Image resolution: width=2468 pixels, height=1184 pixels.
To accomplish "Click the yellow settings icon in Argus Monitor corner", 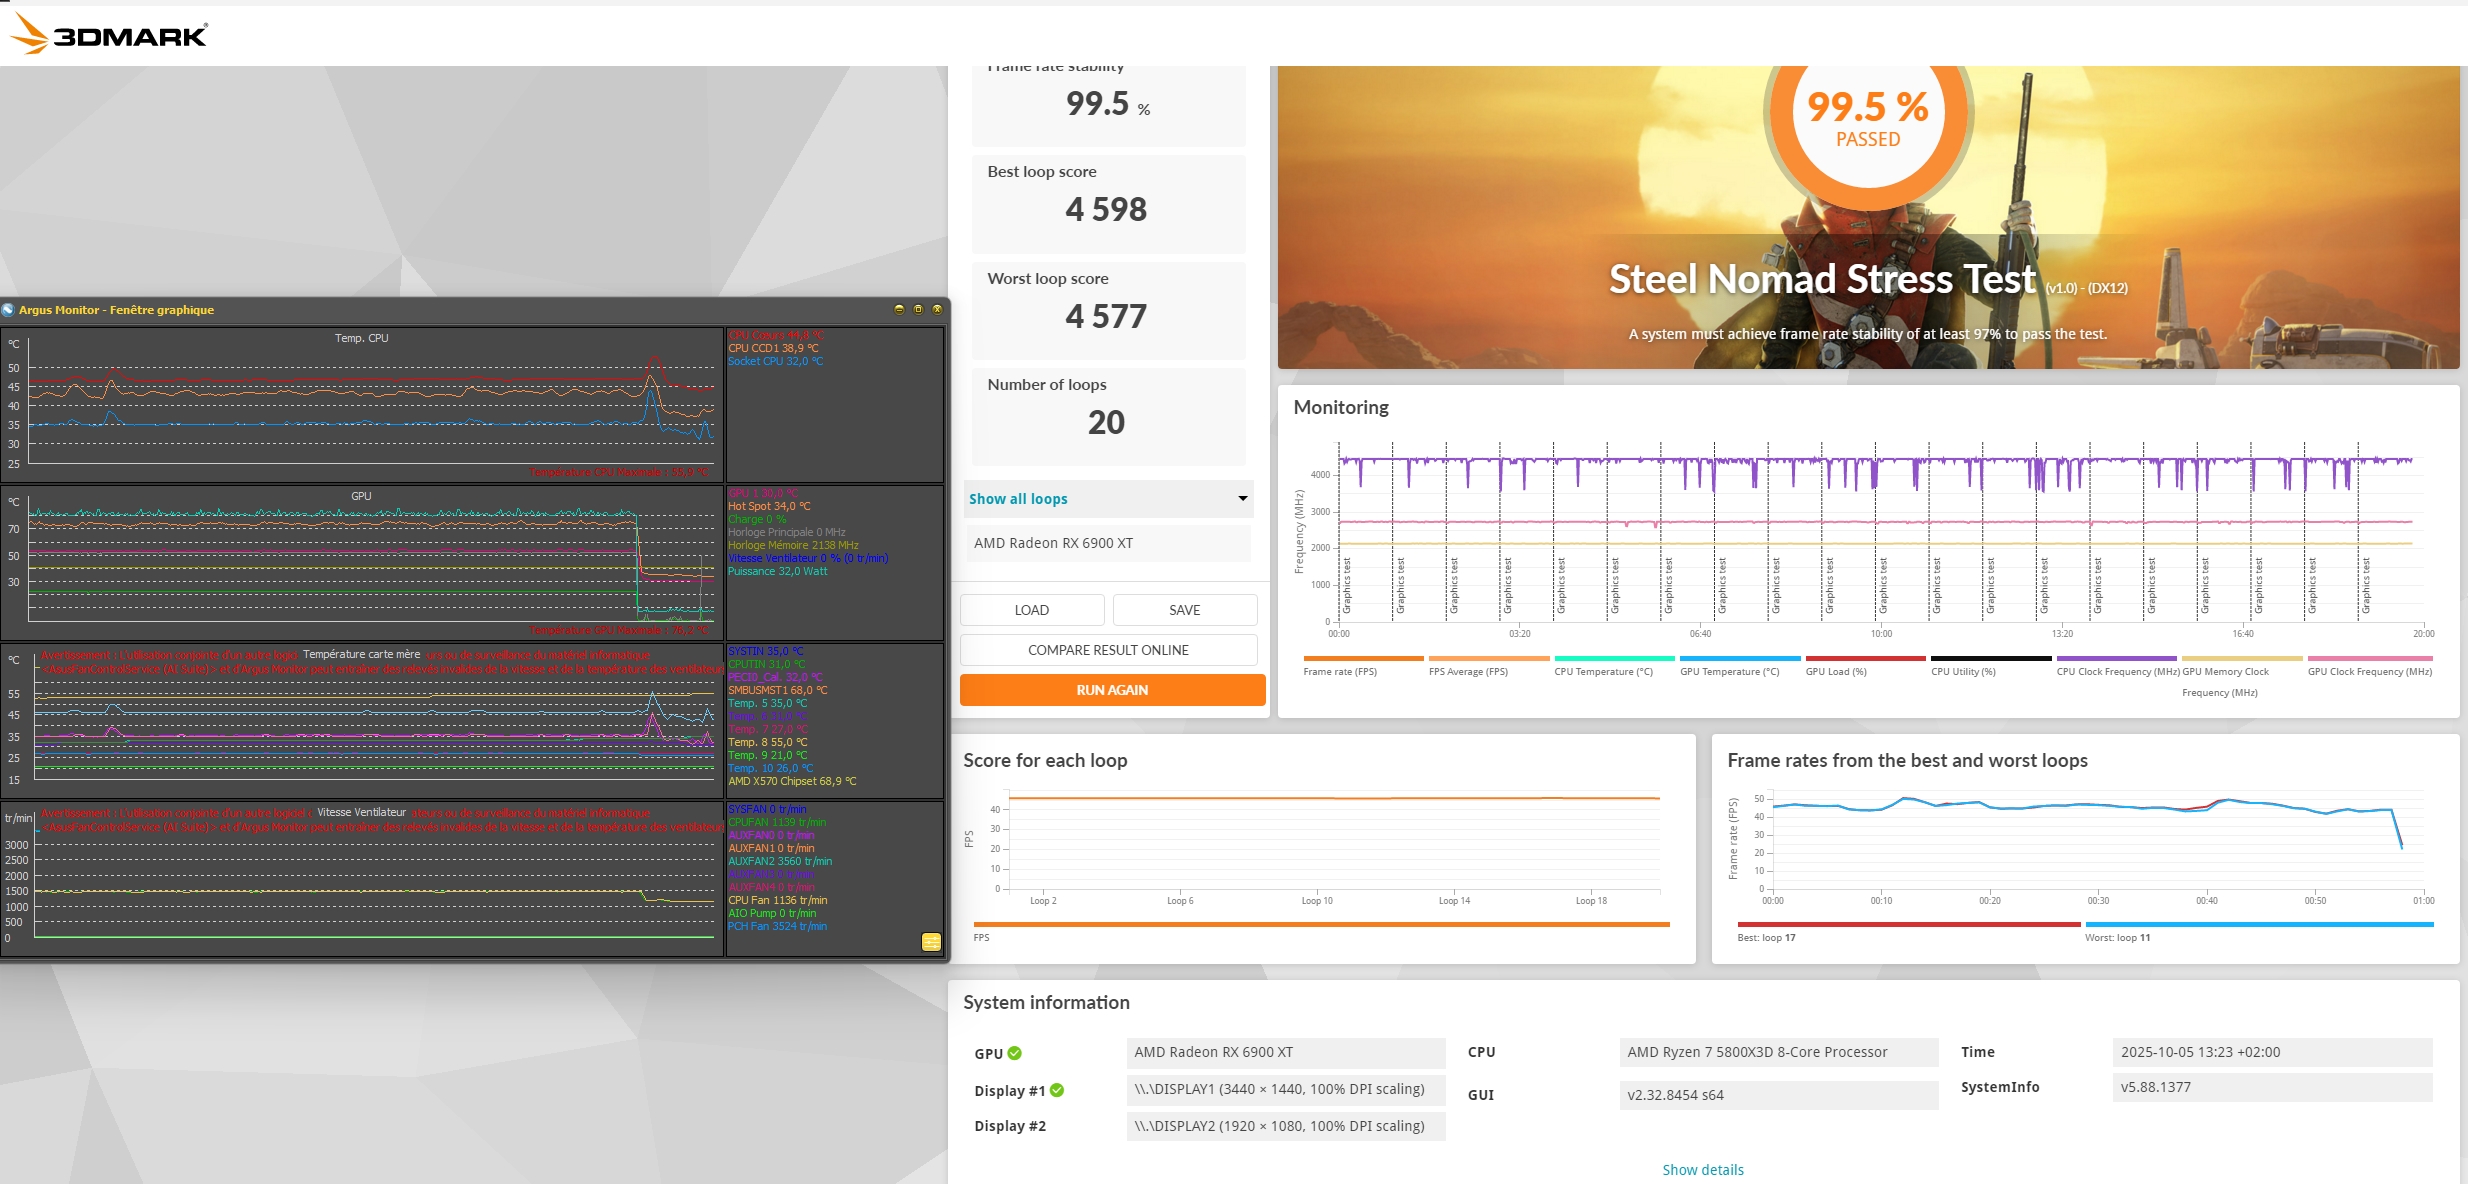I will point(931,942).
